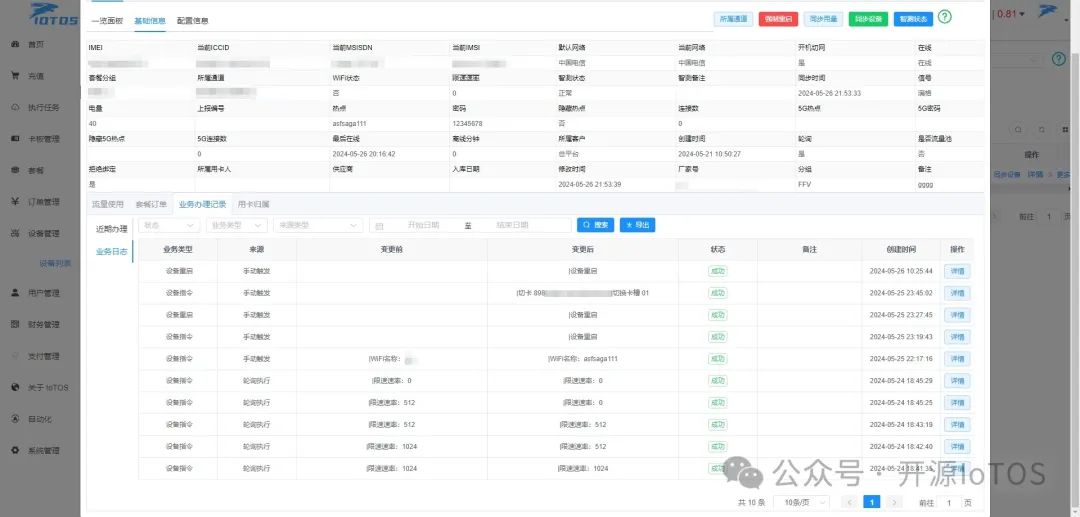Click background page search magnifier icon
Viewport: 1080px width, 517px height.
[1019, 129]
